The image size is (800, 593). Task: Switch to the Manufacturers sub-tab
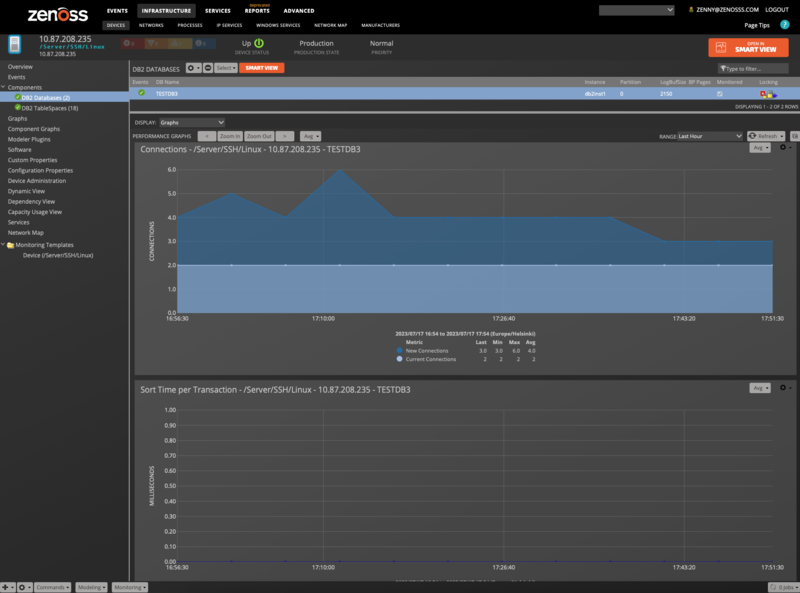(381, 25)
